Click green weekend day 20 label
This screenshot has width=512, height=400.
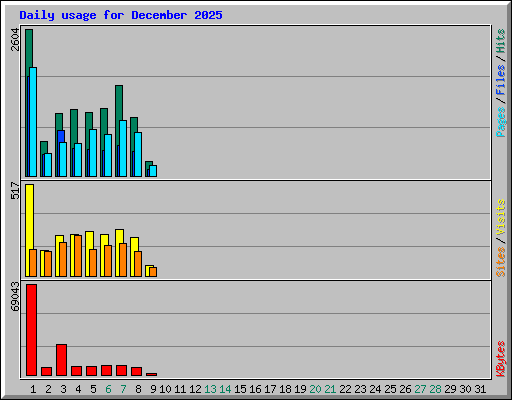tap(315, 389)
